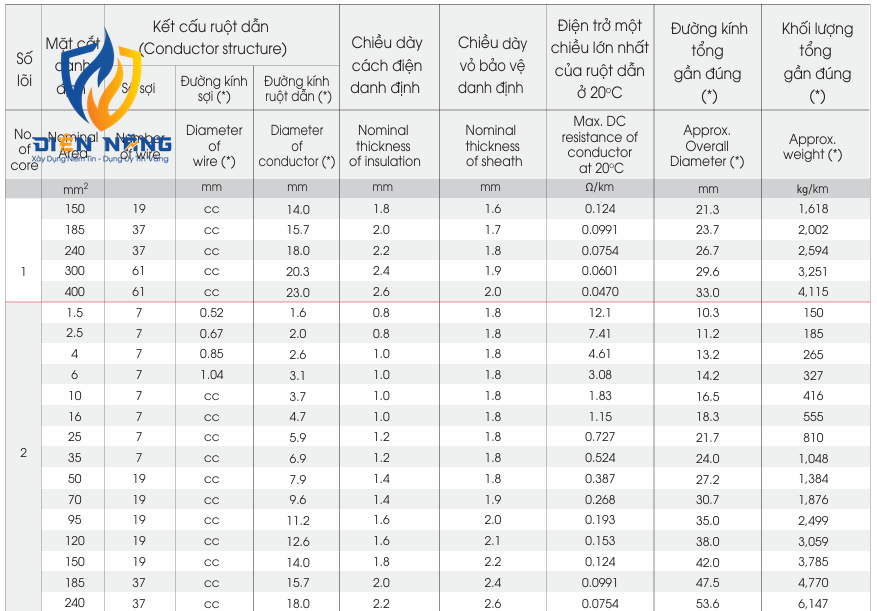877x611 pixels.
Task: Select the core number 2 cell
Action: pyautogui.click(x=23, y=453)
